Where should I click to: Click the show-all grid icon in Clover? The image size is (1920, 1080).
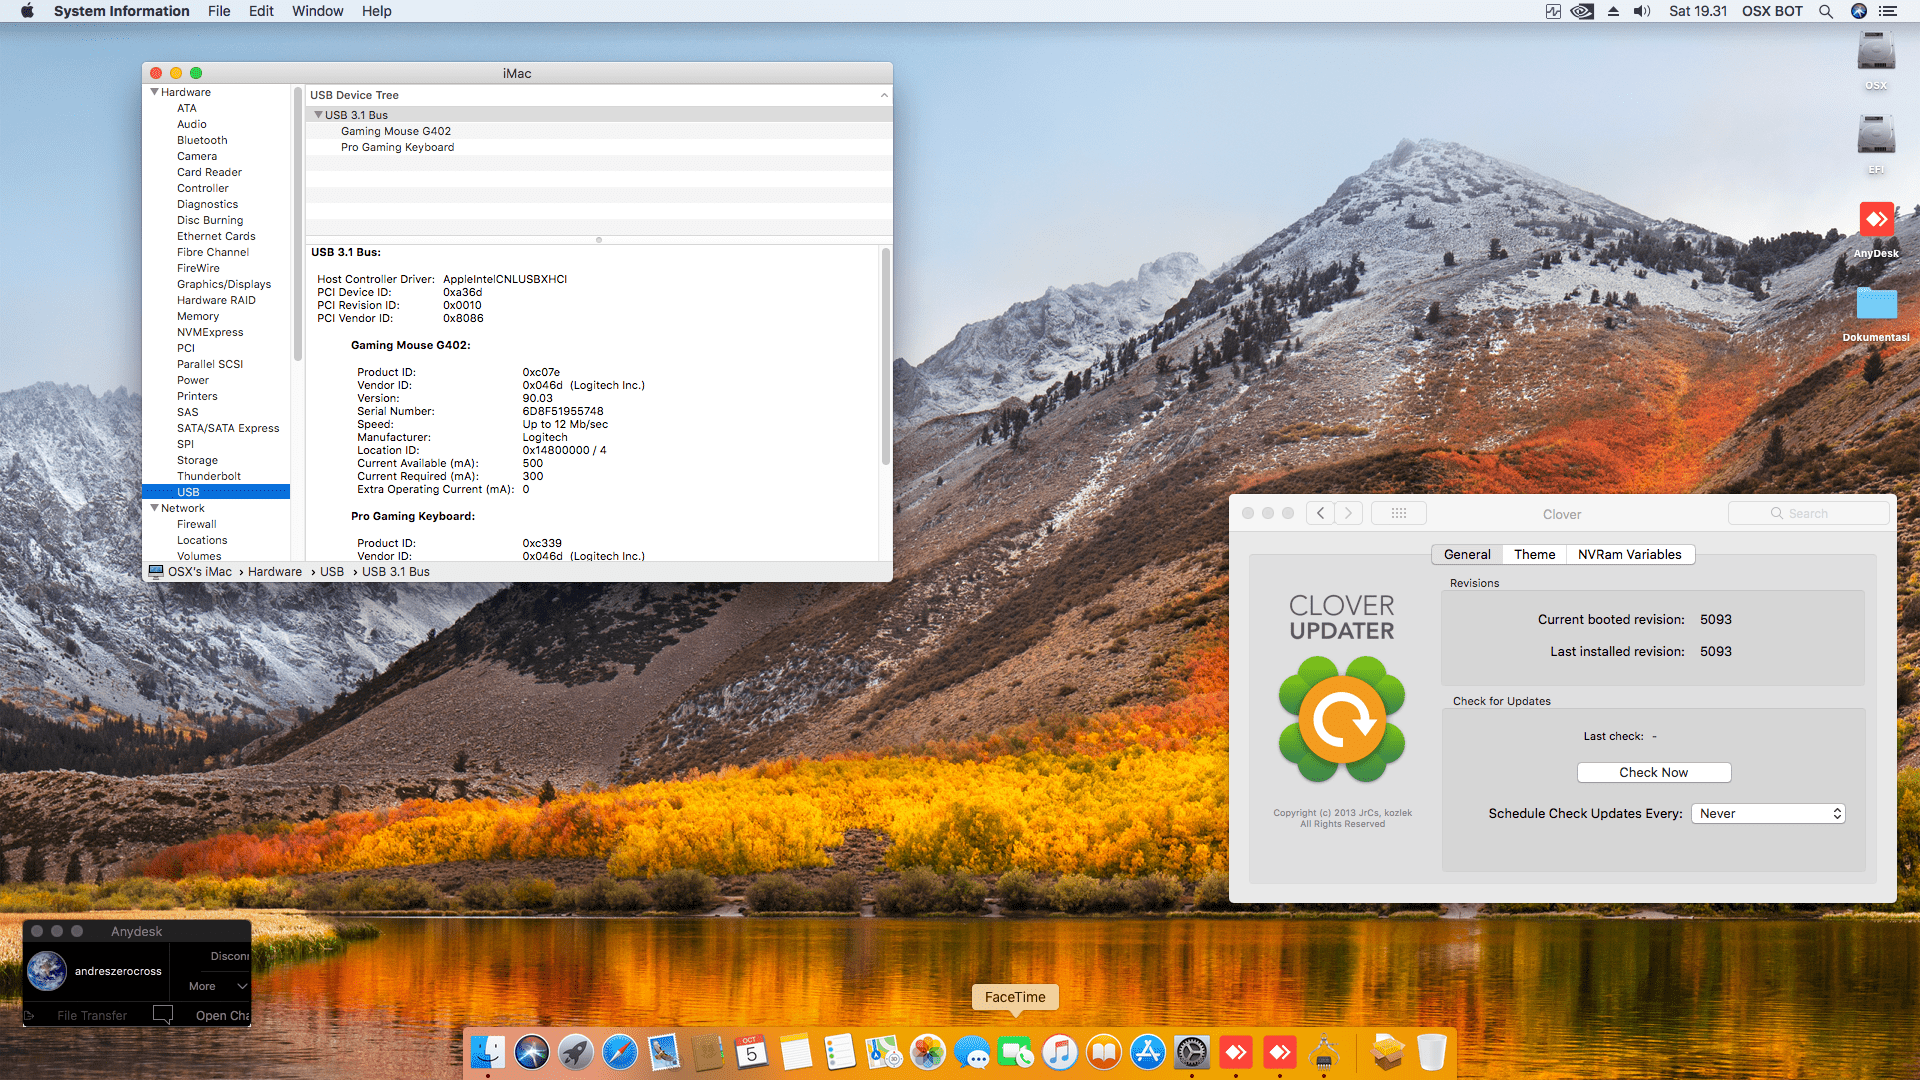[1398, 513]
